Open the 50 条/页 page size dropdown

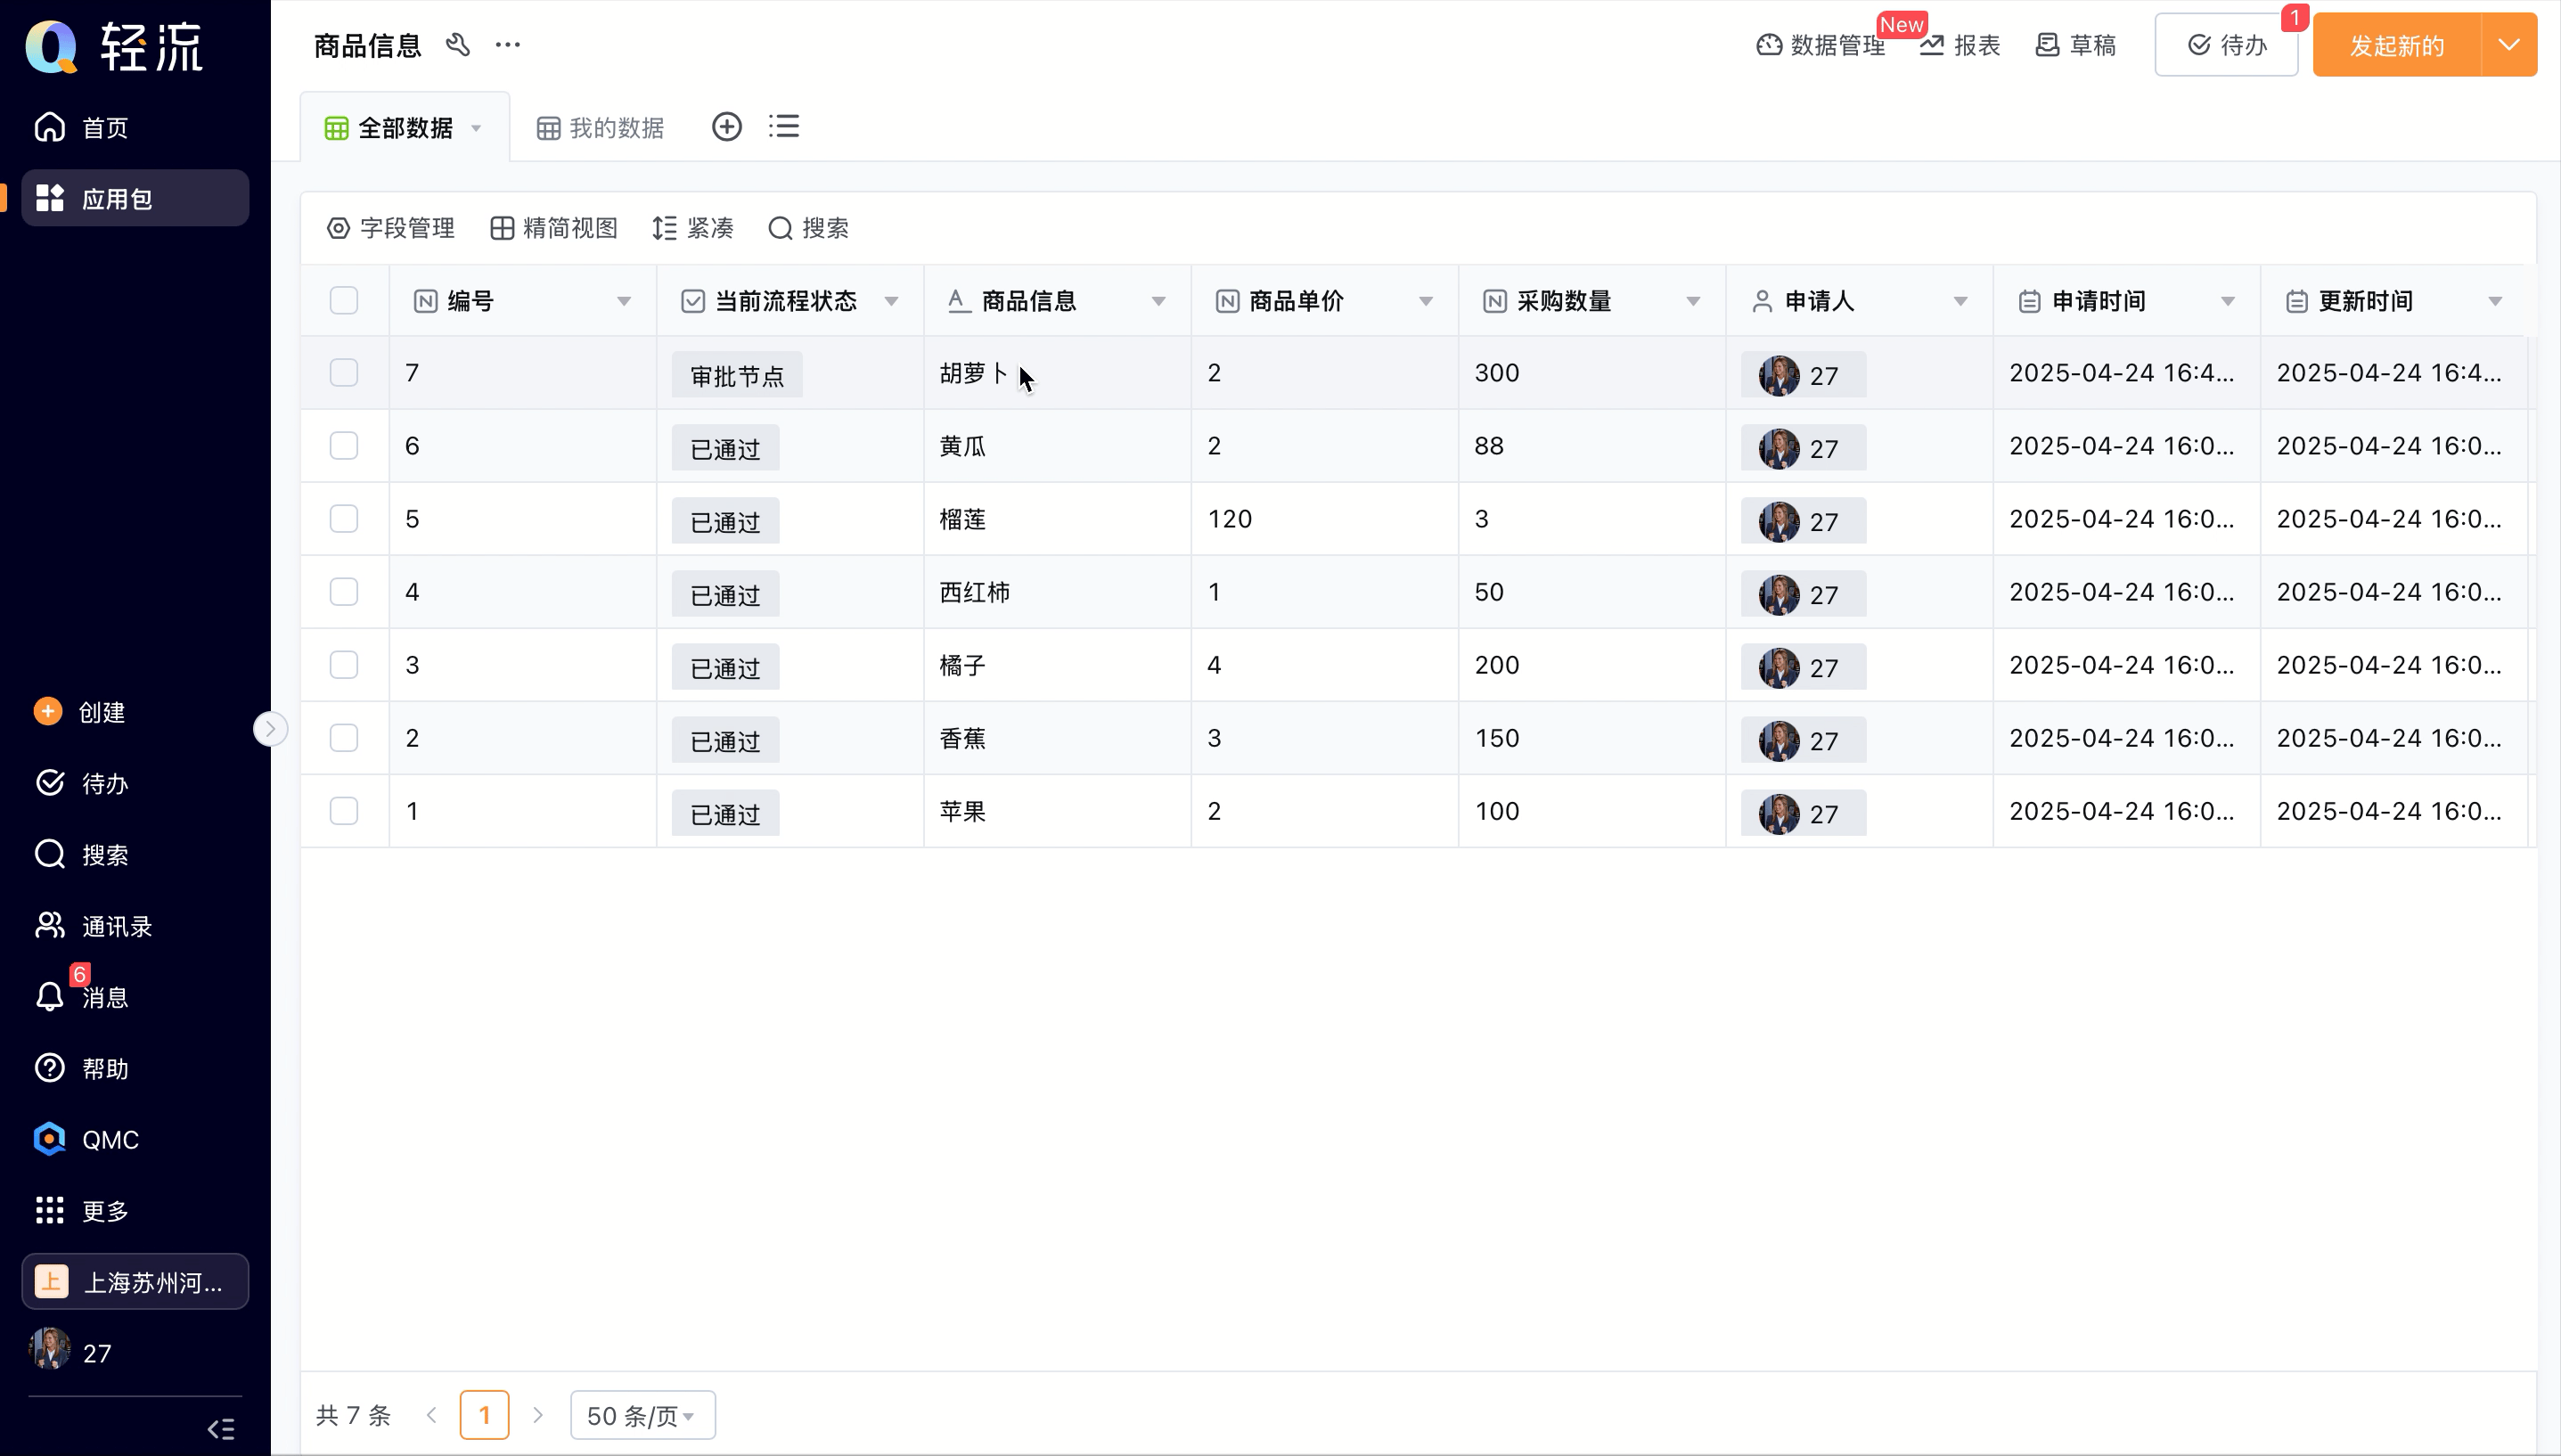click(x=642, y=1415)
